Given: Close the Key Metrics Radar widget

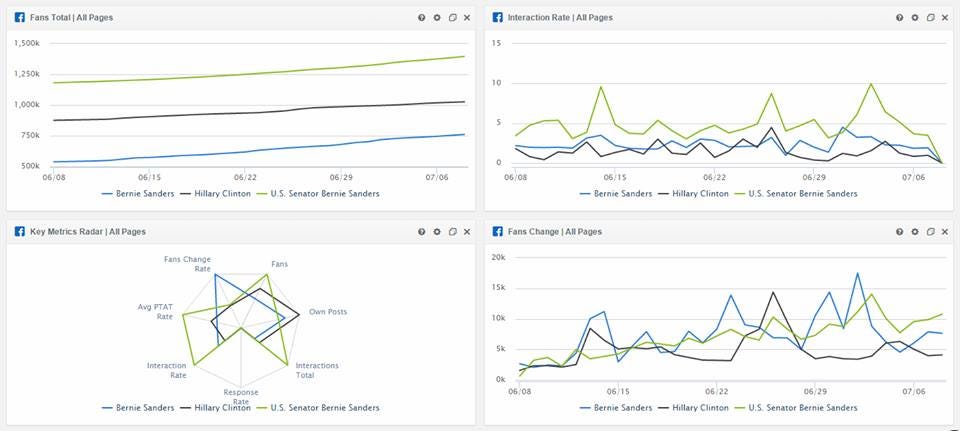Looking at the screenshot, I should (x=467, y=231).
